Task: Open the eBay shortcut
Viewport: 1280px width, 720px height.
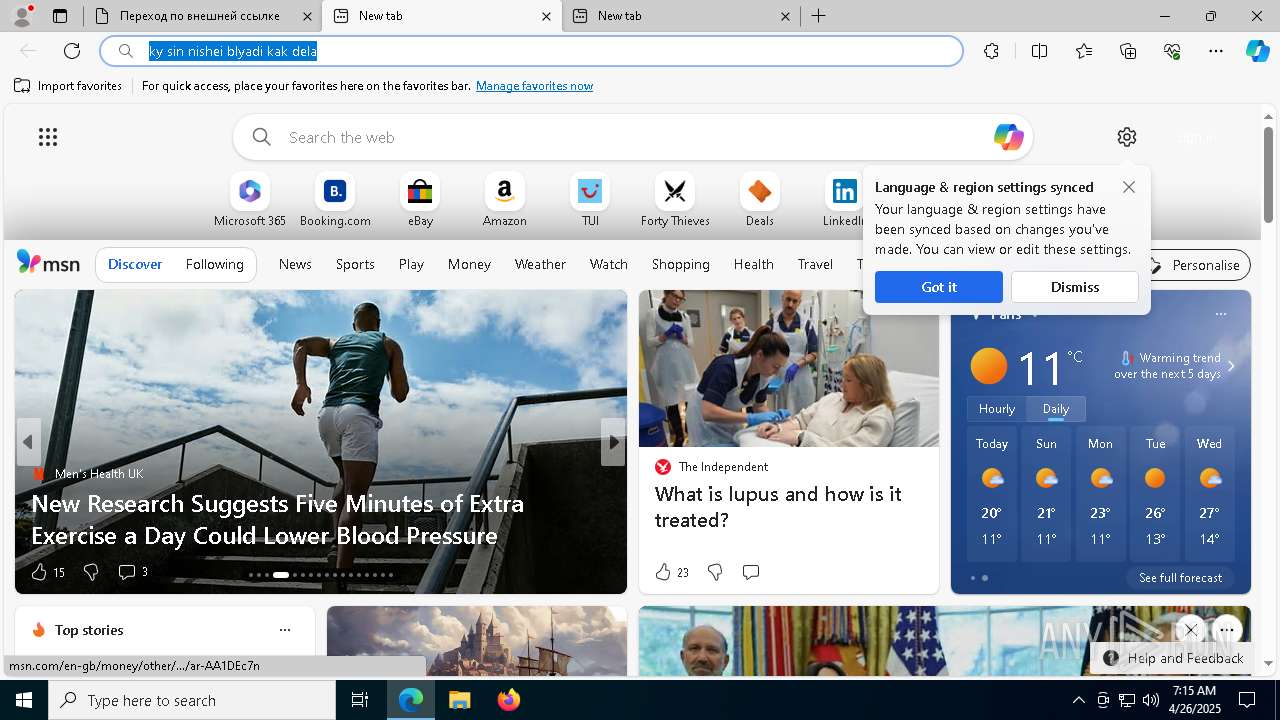Action: [420, 200]
